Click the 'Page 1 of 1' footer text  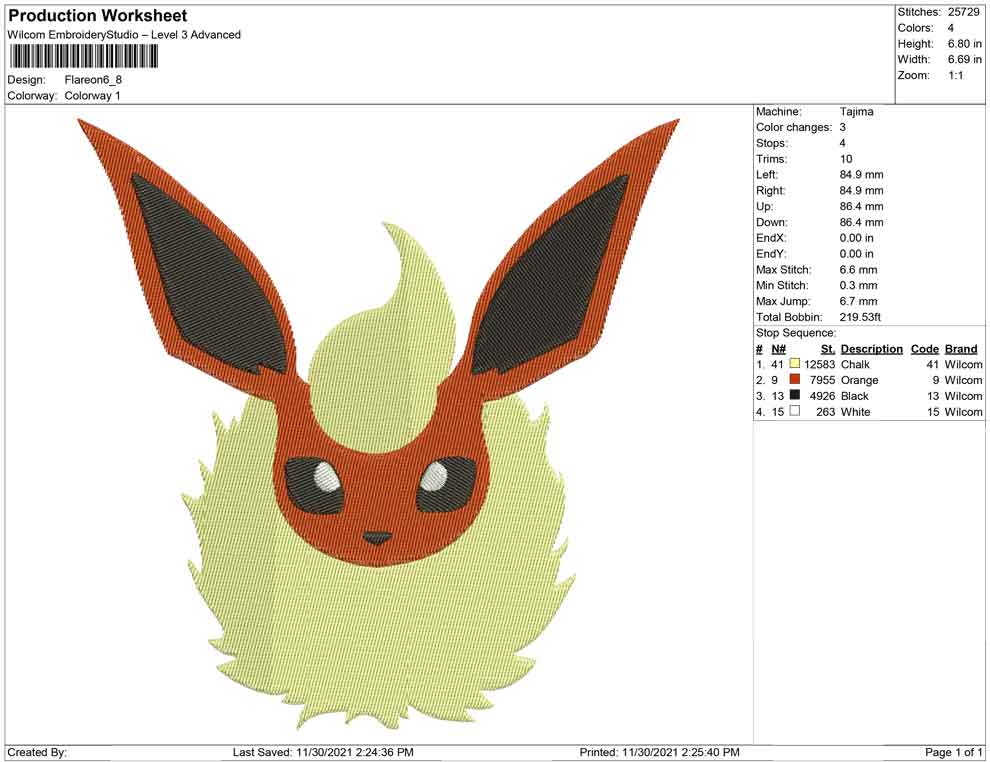[953, 753]
